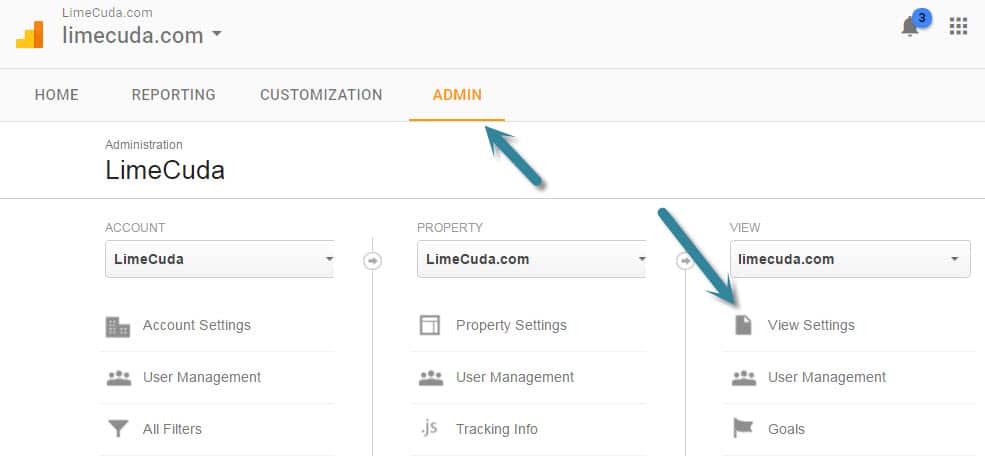Open Tracking Info link
Screen dimensions: 985x456
point(497,430)
